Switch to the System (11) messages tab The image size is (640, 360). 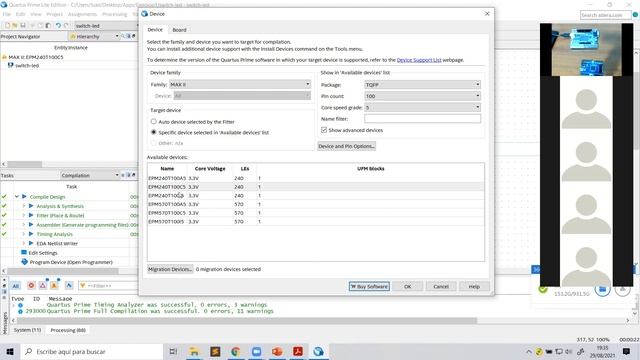[x=27, y=330]
